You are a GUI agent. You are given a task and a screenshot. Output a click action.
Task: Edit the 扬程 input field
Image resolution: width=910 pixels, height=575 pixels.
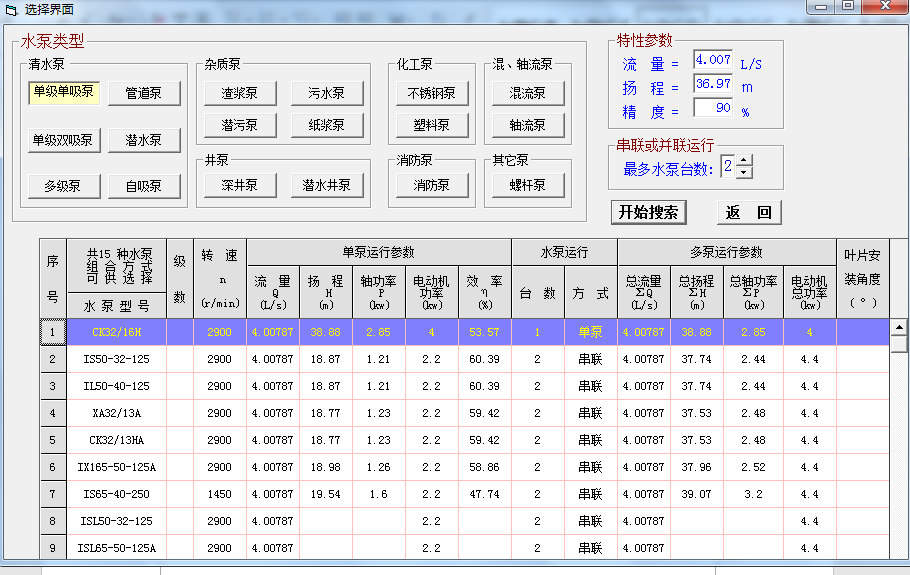tap(713, 84)
